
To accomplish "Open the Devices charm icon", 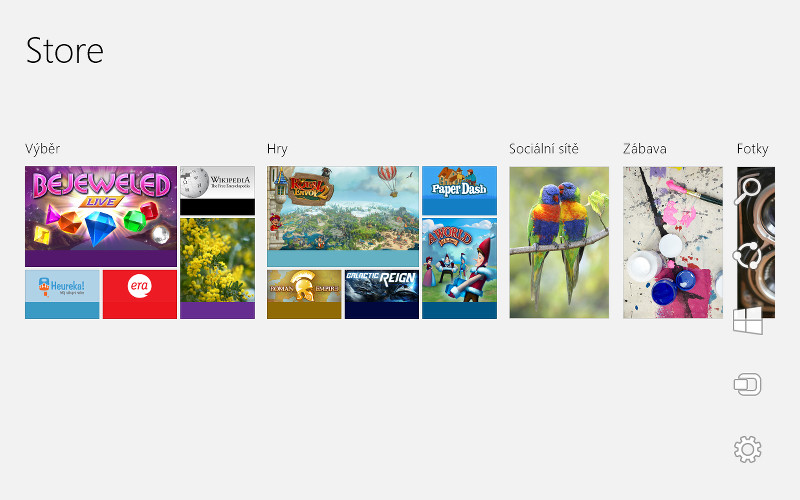I will point(747,385).
